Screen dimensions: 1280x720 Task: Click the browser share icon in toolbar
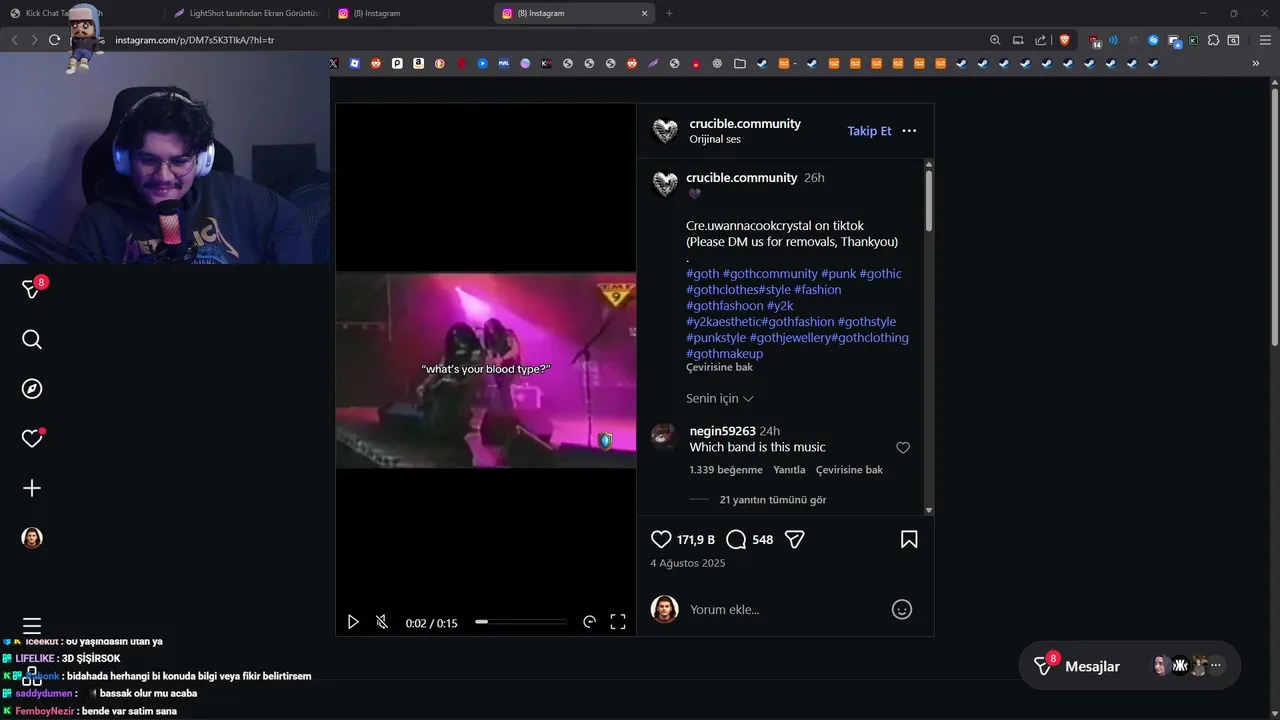1041,40
